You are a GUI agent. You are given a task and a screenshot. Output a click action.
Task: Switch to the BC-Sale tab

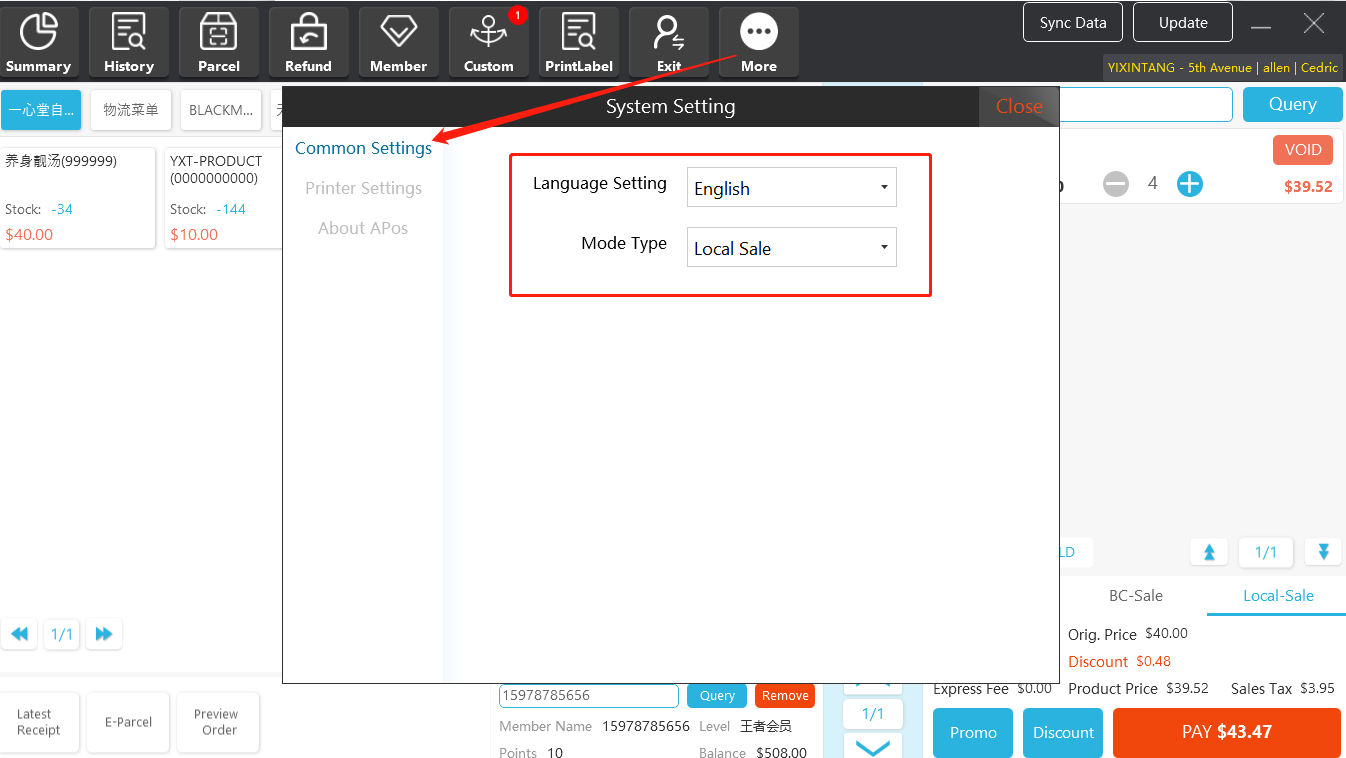[x=1135, y=595]
